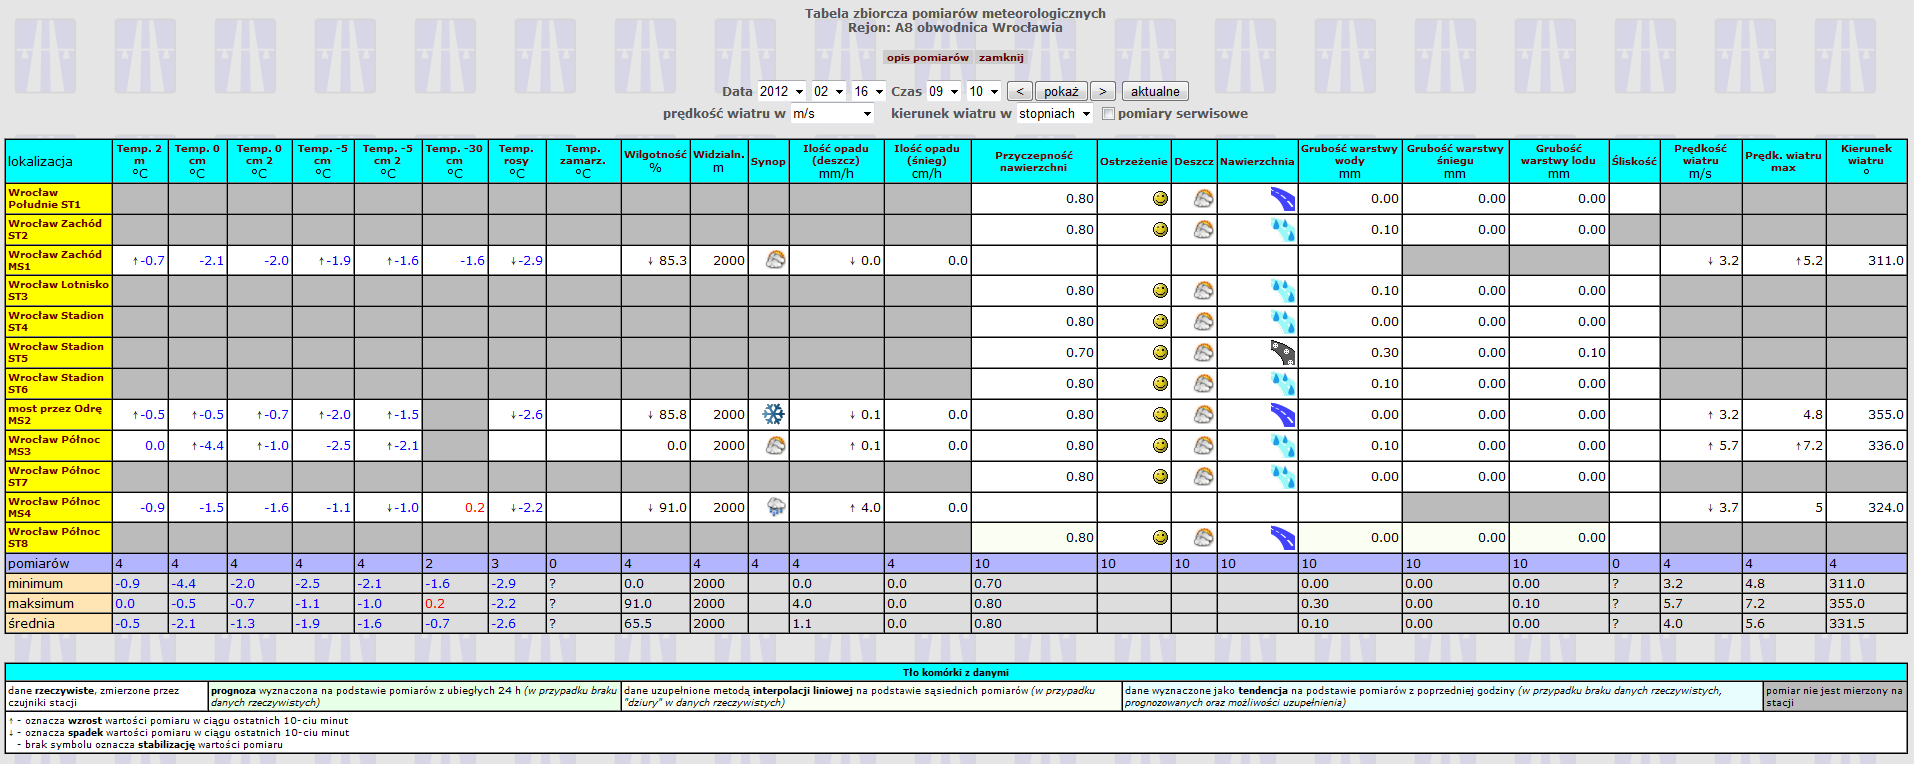Click the 311.0 wind direction value

(x=1885, y=260)
